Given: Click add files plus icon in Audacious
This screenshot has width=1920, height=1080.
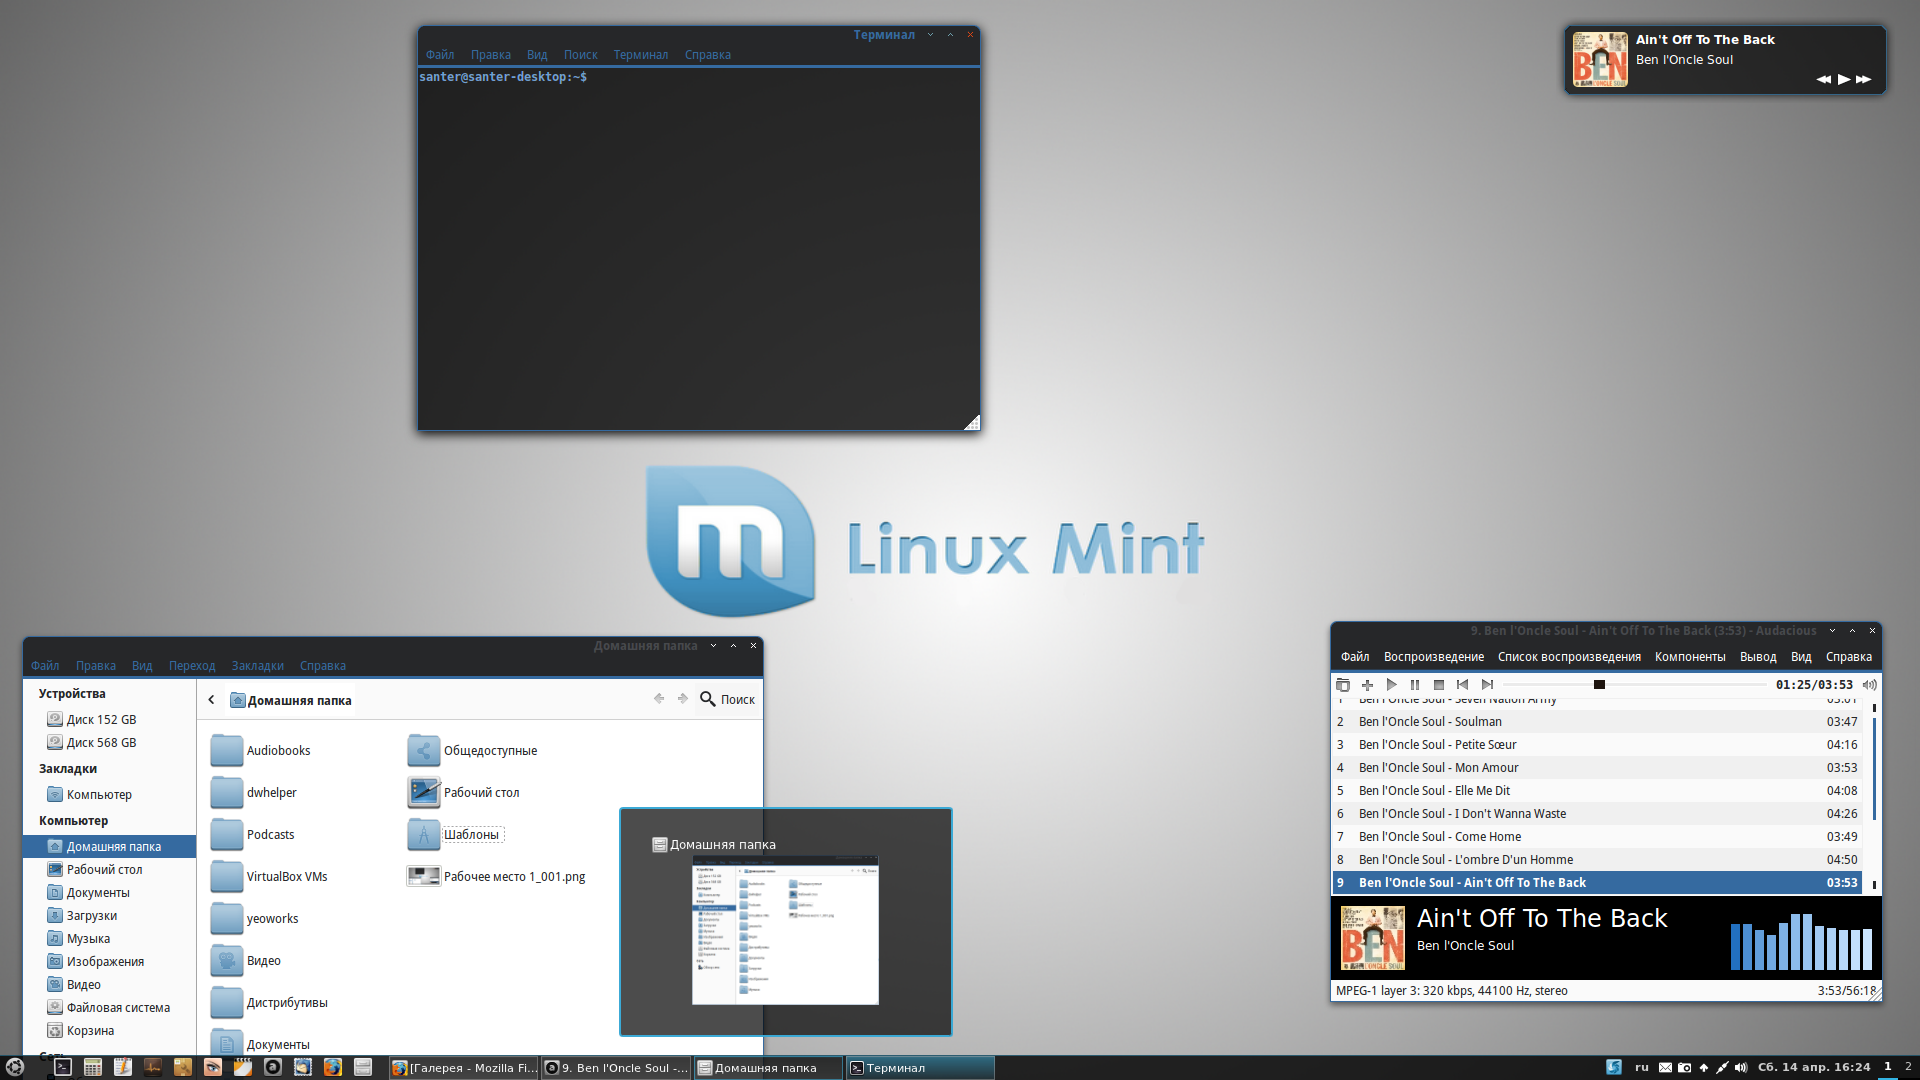Looking at the screenshot, I should (1367, 685).
